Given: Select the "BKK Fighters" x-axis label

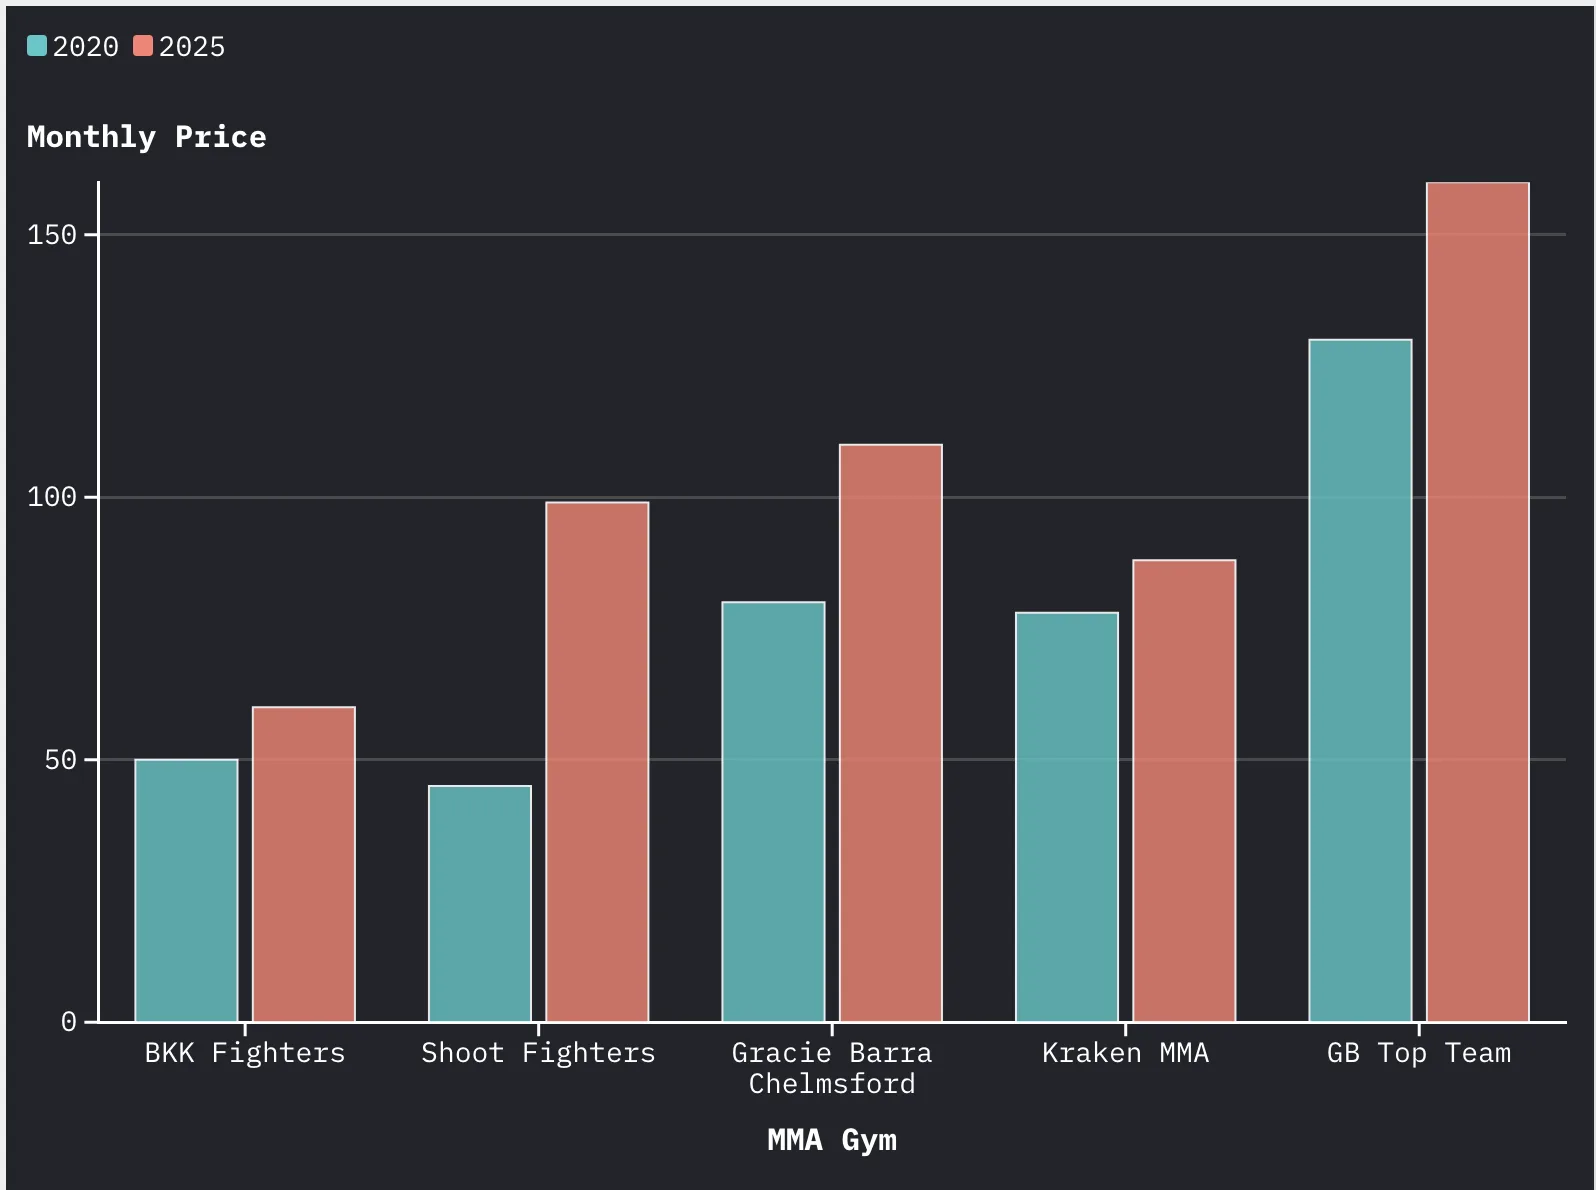Looking at the screenshot, I should point(245,1053).
